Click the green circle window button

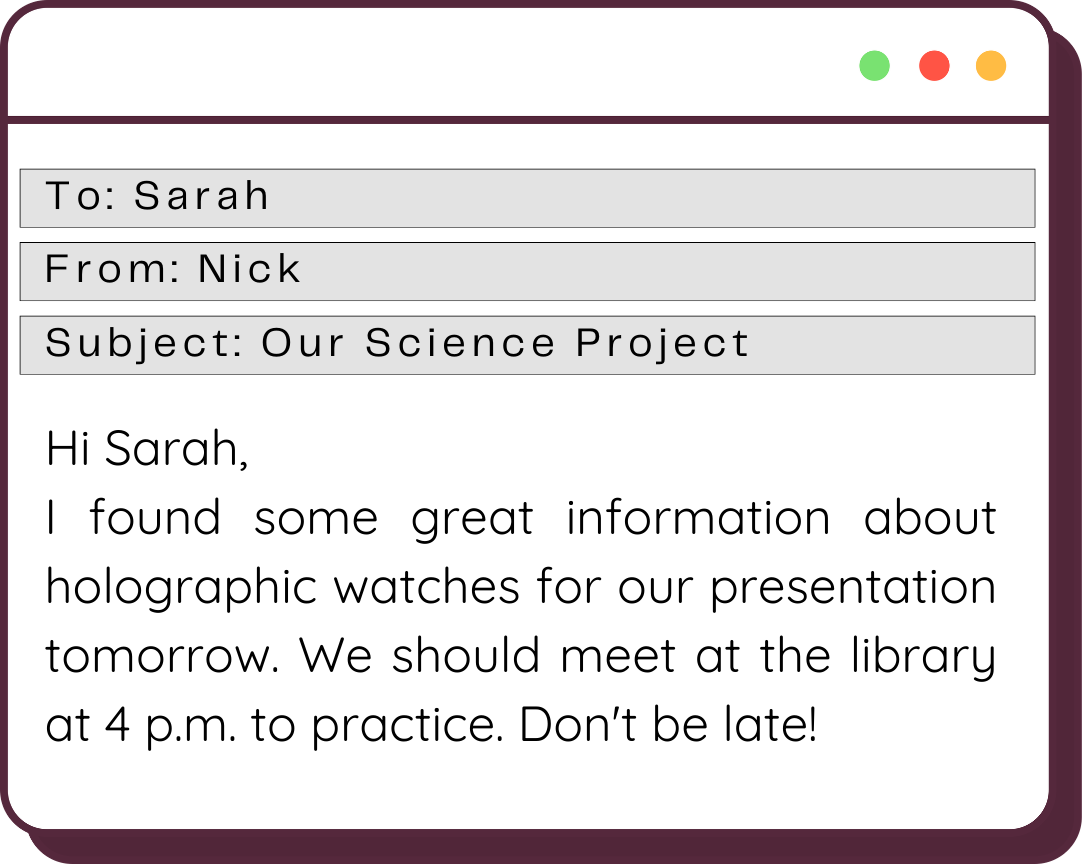pyautogui.click(x=874, y=66)
